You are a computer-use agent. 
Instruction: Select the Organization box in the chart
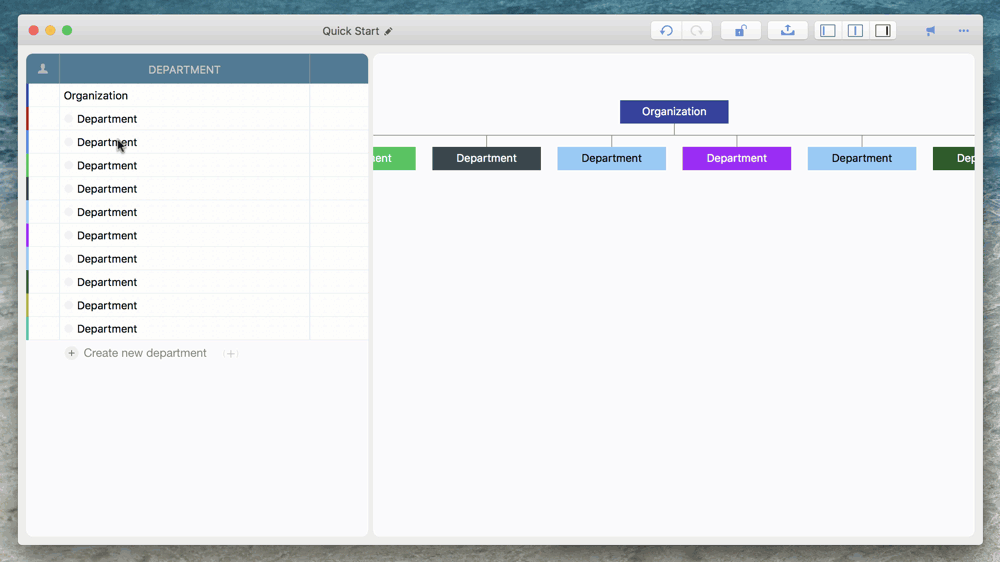(x=674, y=112)
